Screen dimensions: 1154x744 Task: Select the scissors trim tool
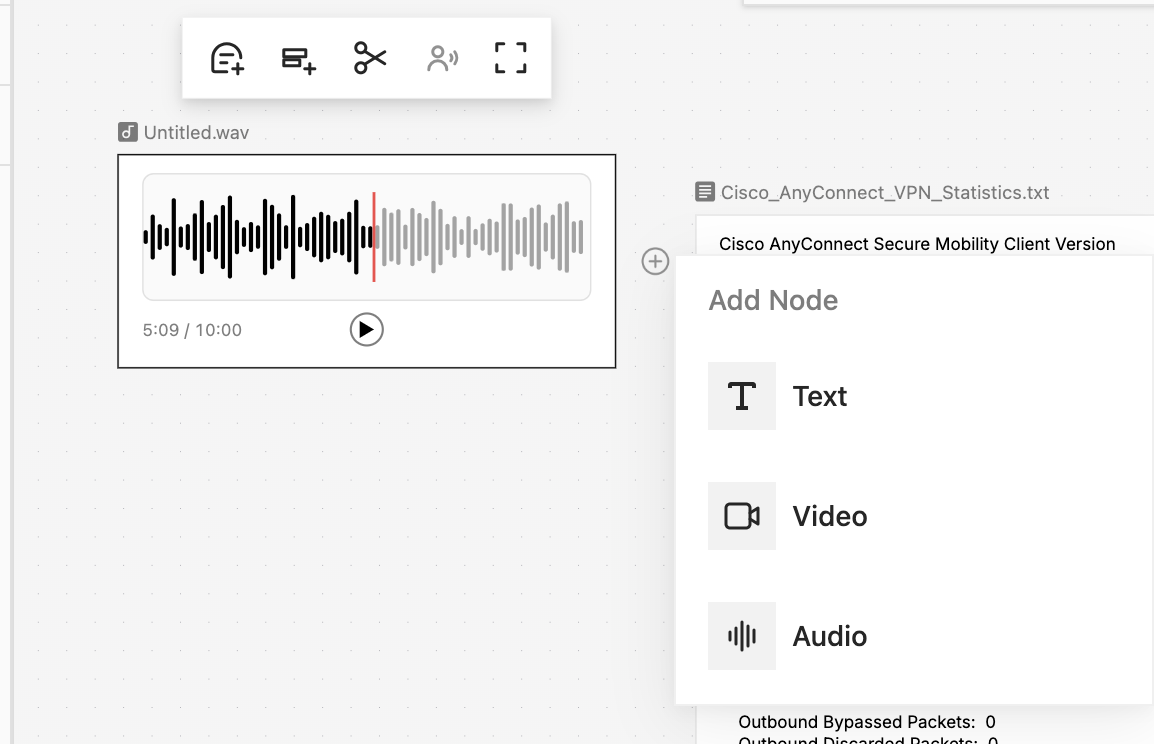point(369,58)
